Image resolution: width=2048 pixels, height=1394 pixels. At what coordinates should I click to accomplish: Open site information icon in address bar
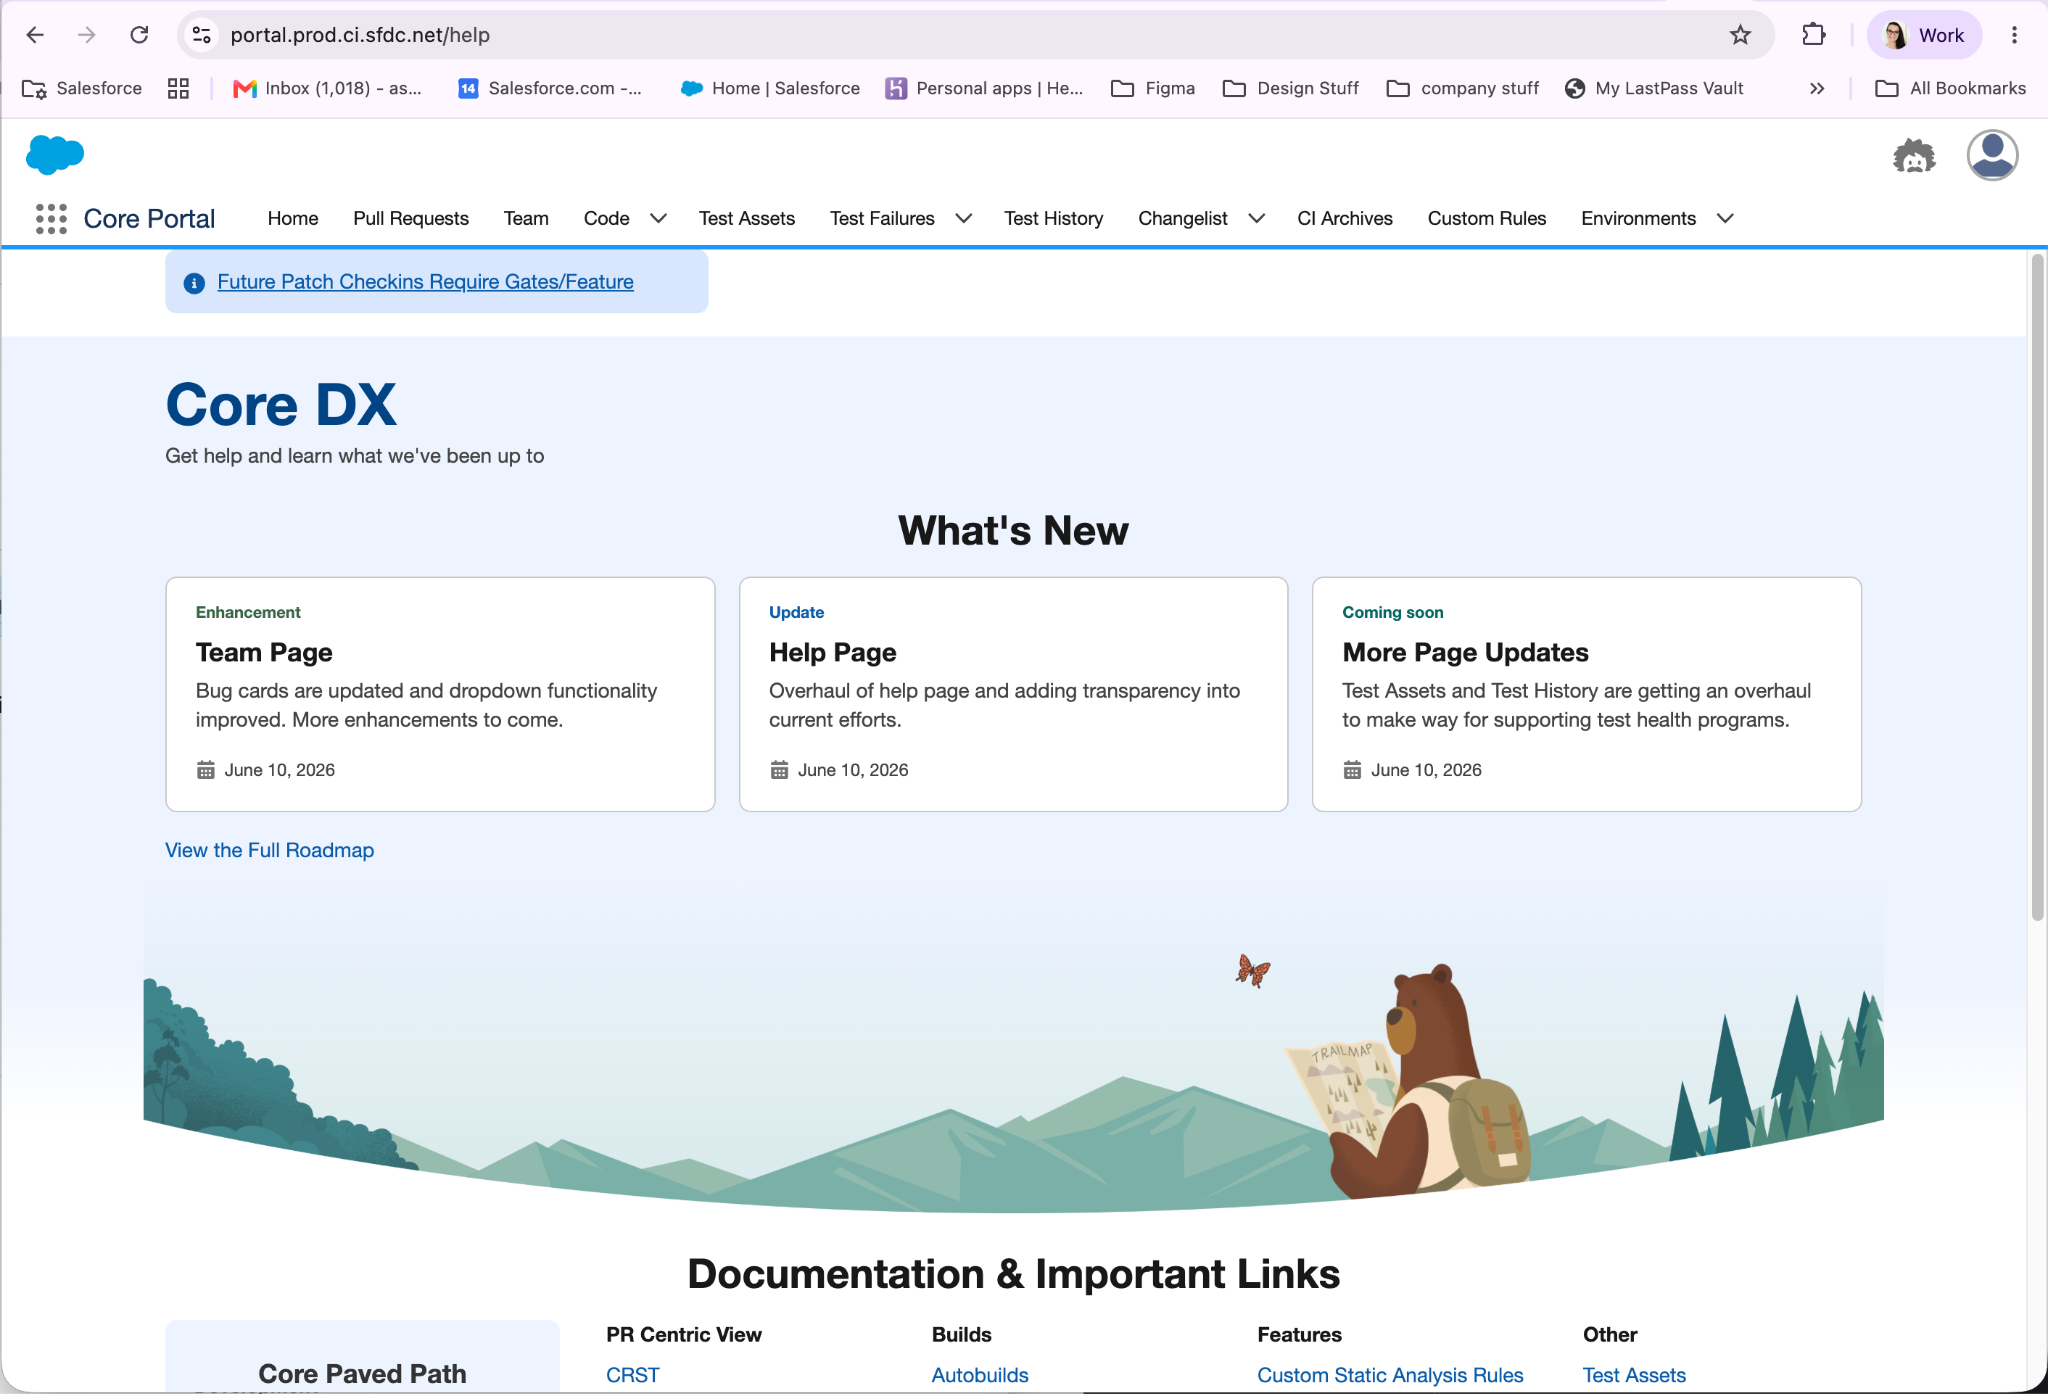coord(201,35)
